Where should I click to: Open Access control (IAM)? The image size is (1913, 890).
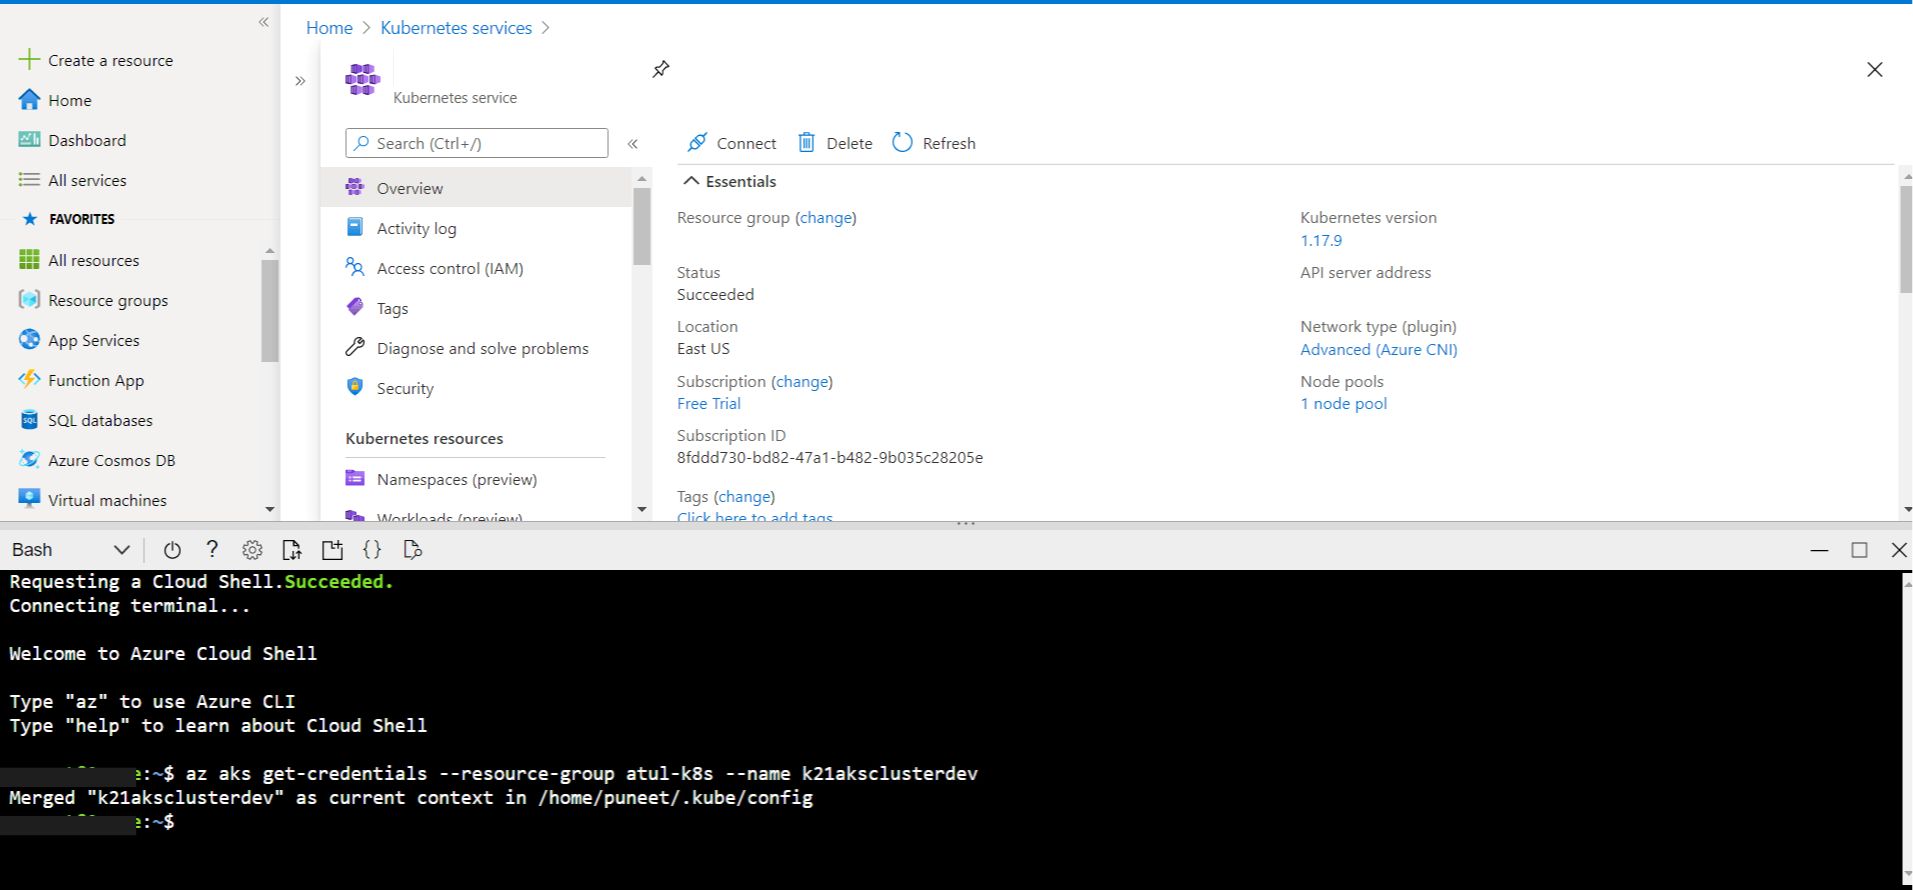(450, 268)
